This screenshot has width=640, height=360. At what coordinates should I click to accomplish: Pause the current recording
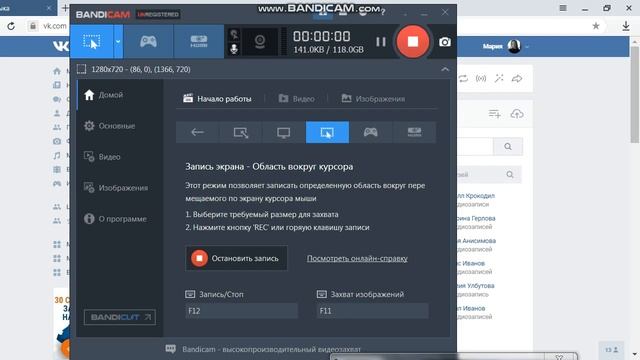click(x=381, y=42)
